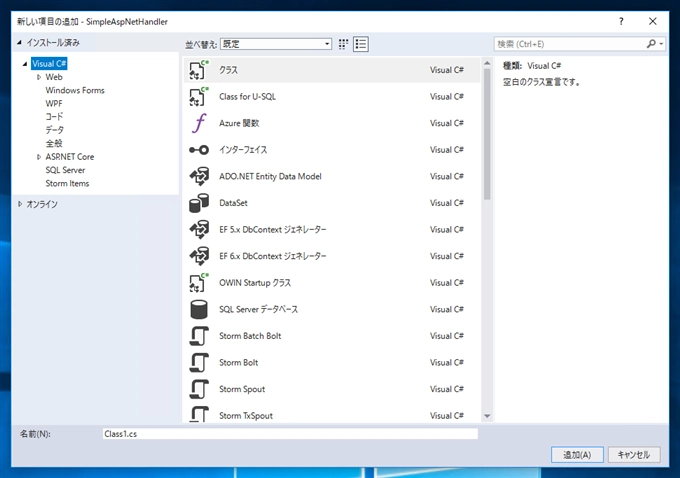Viewport: 680px width, 478px height.
Task: Select the Storm Bolt icon
Action: [199, 363]
